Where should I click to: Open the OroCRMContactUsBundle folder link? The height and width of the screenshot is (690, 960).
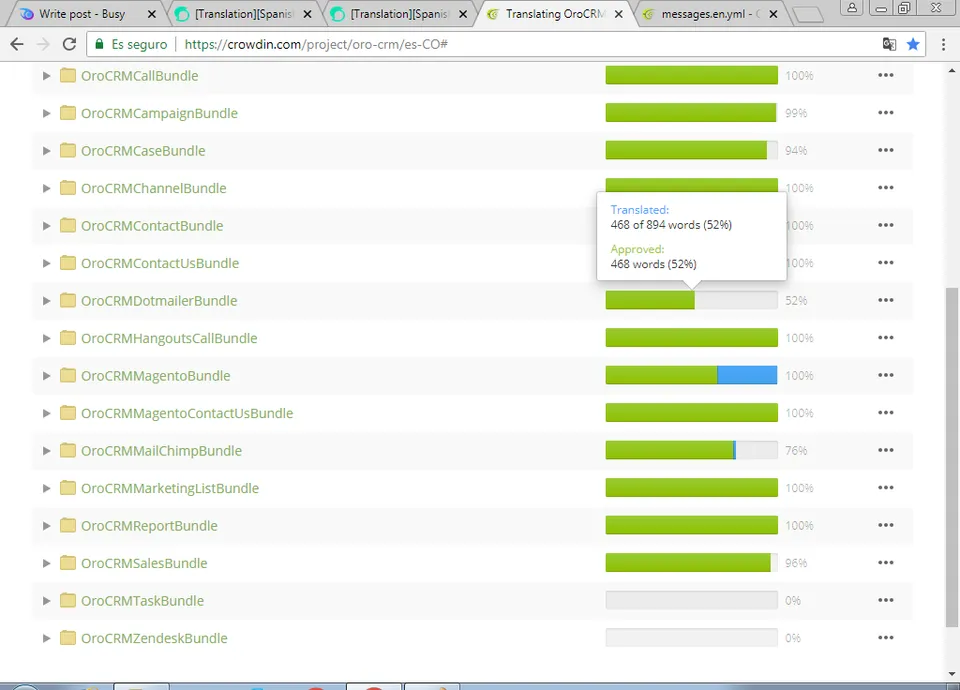point(160,263)
